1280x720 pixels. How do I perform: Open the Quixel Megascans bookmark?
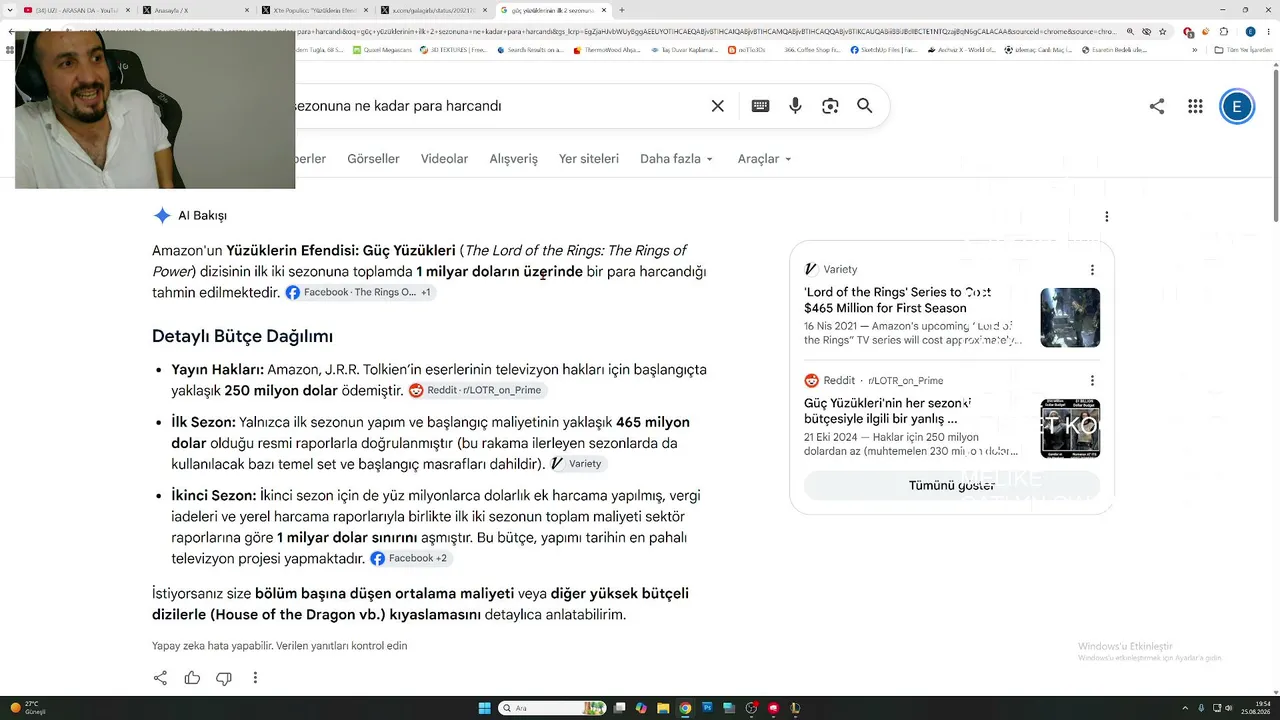tap(382, 49)
